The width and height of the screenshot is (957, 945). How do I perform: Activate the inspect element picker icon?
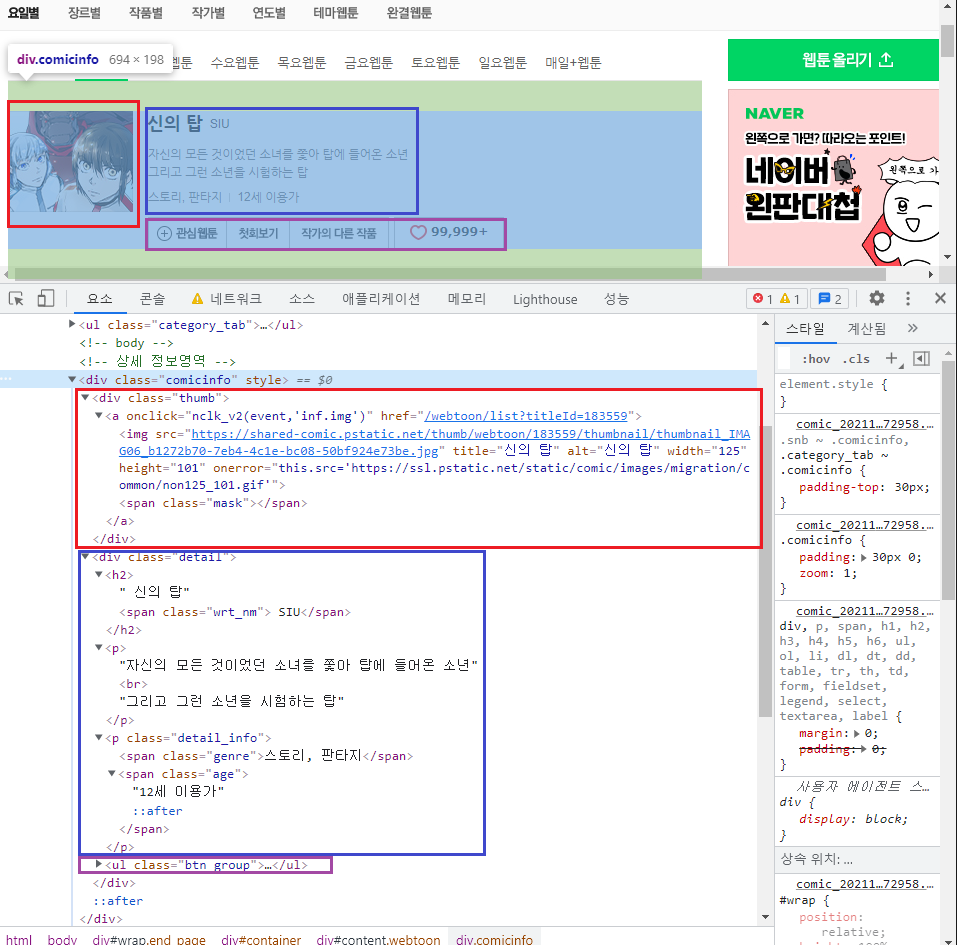(x=16, y=299)
